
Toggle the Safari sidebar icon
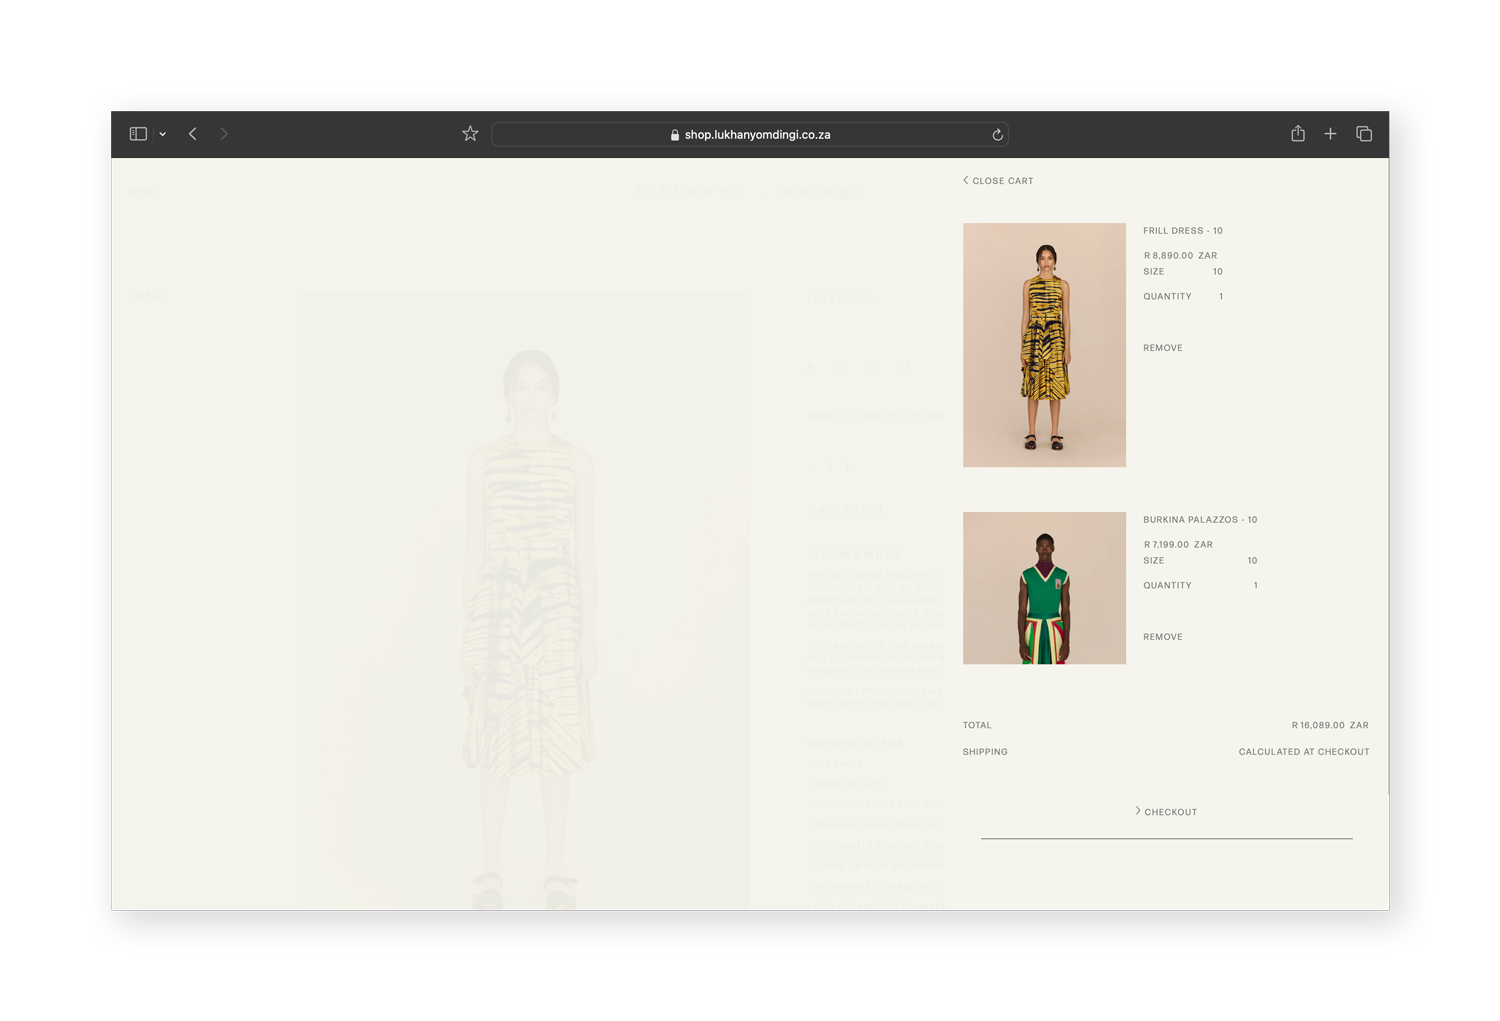tap(138, 134)
